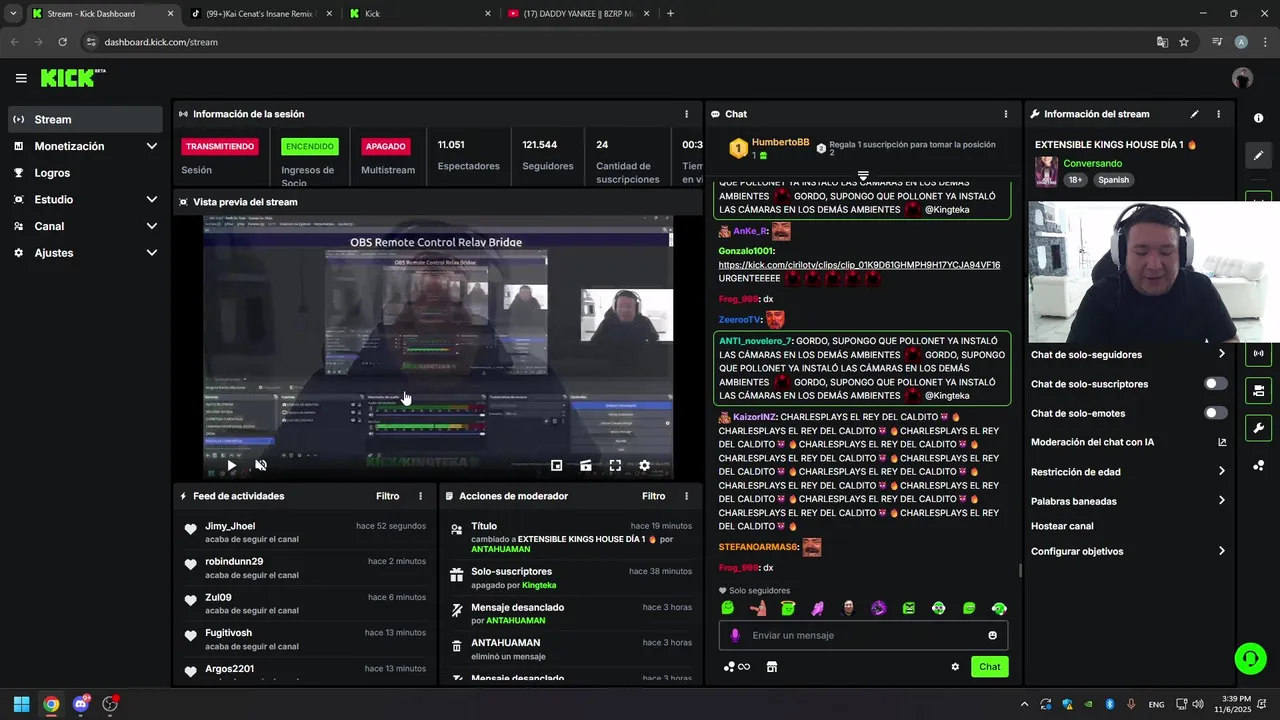Open the Filtro in Acciones de moderador
The height and width of the screenshot is (720, 1280).
653,496
